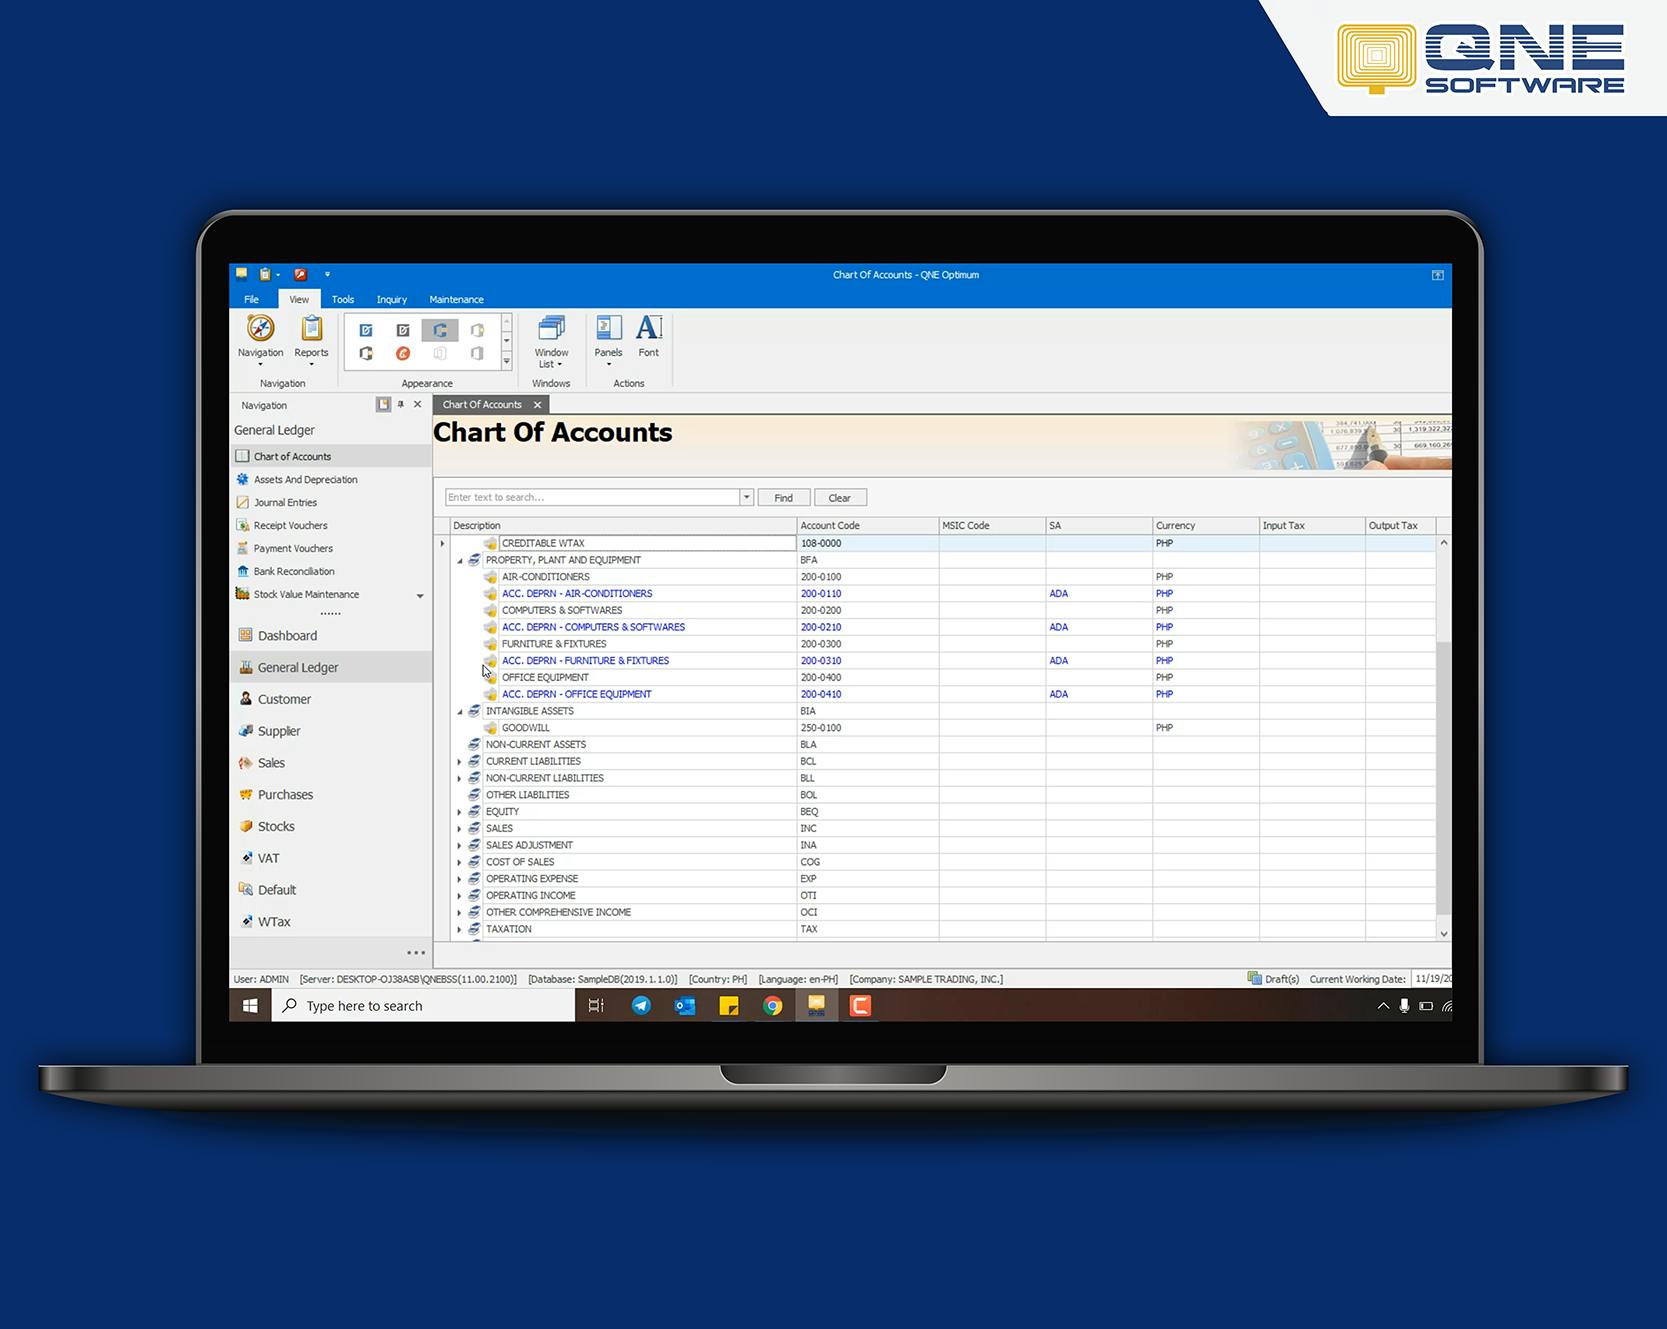Open Receipt Vouchers
This screenshot has height=1329, width=1667.
(x=289, y=525)
